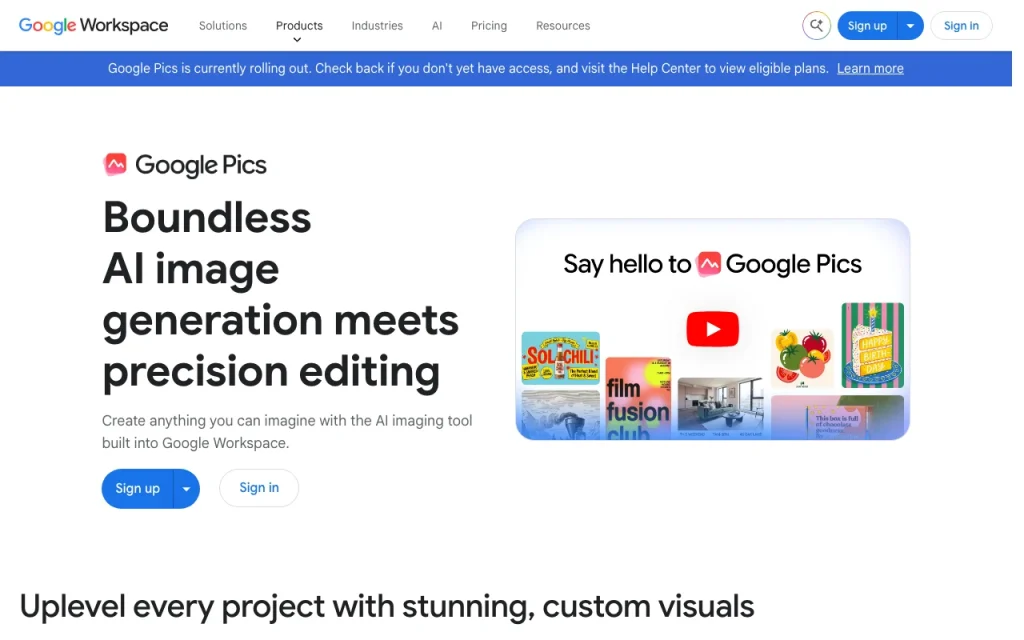Click the "Say hello to Google Pics" title
1024x640 pixels.
712,264
